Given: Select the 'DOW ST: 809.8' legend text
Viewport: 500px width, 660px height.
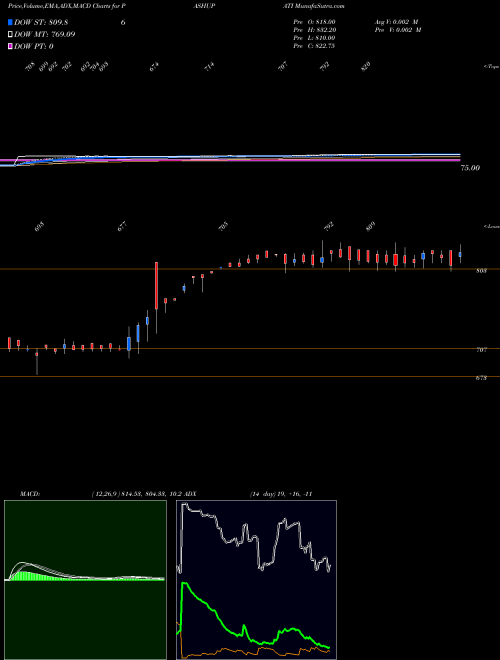Looking at the screenshot, I should coord(41,22).
